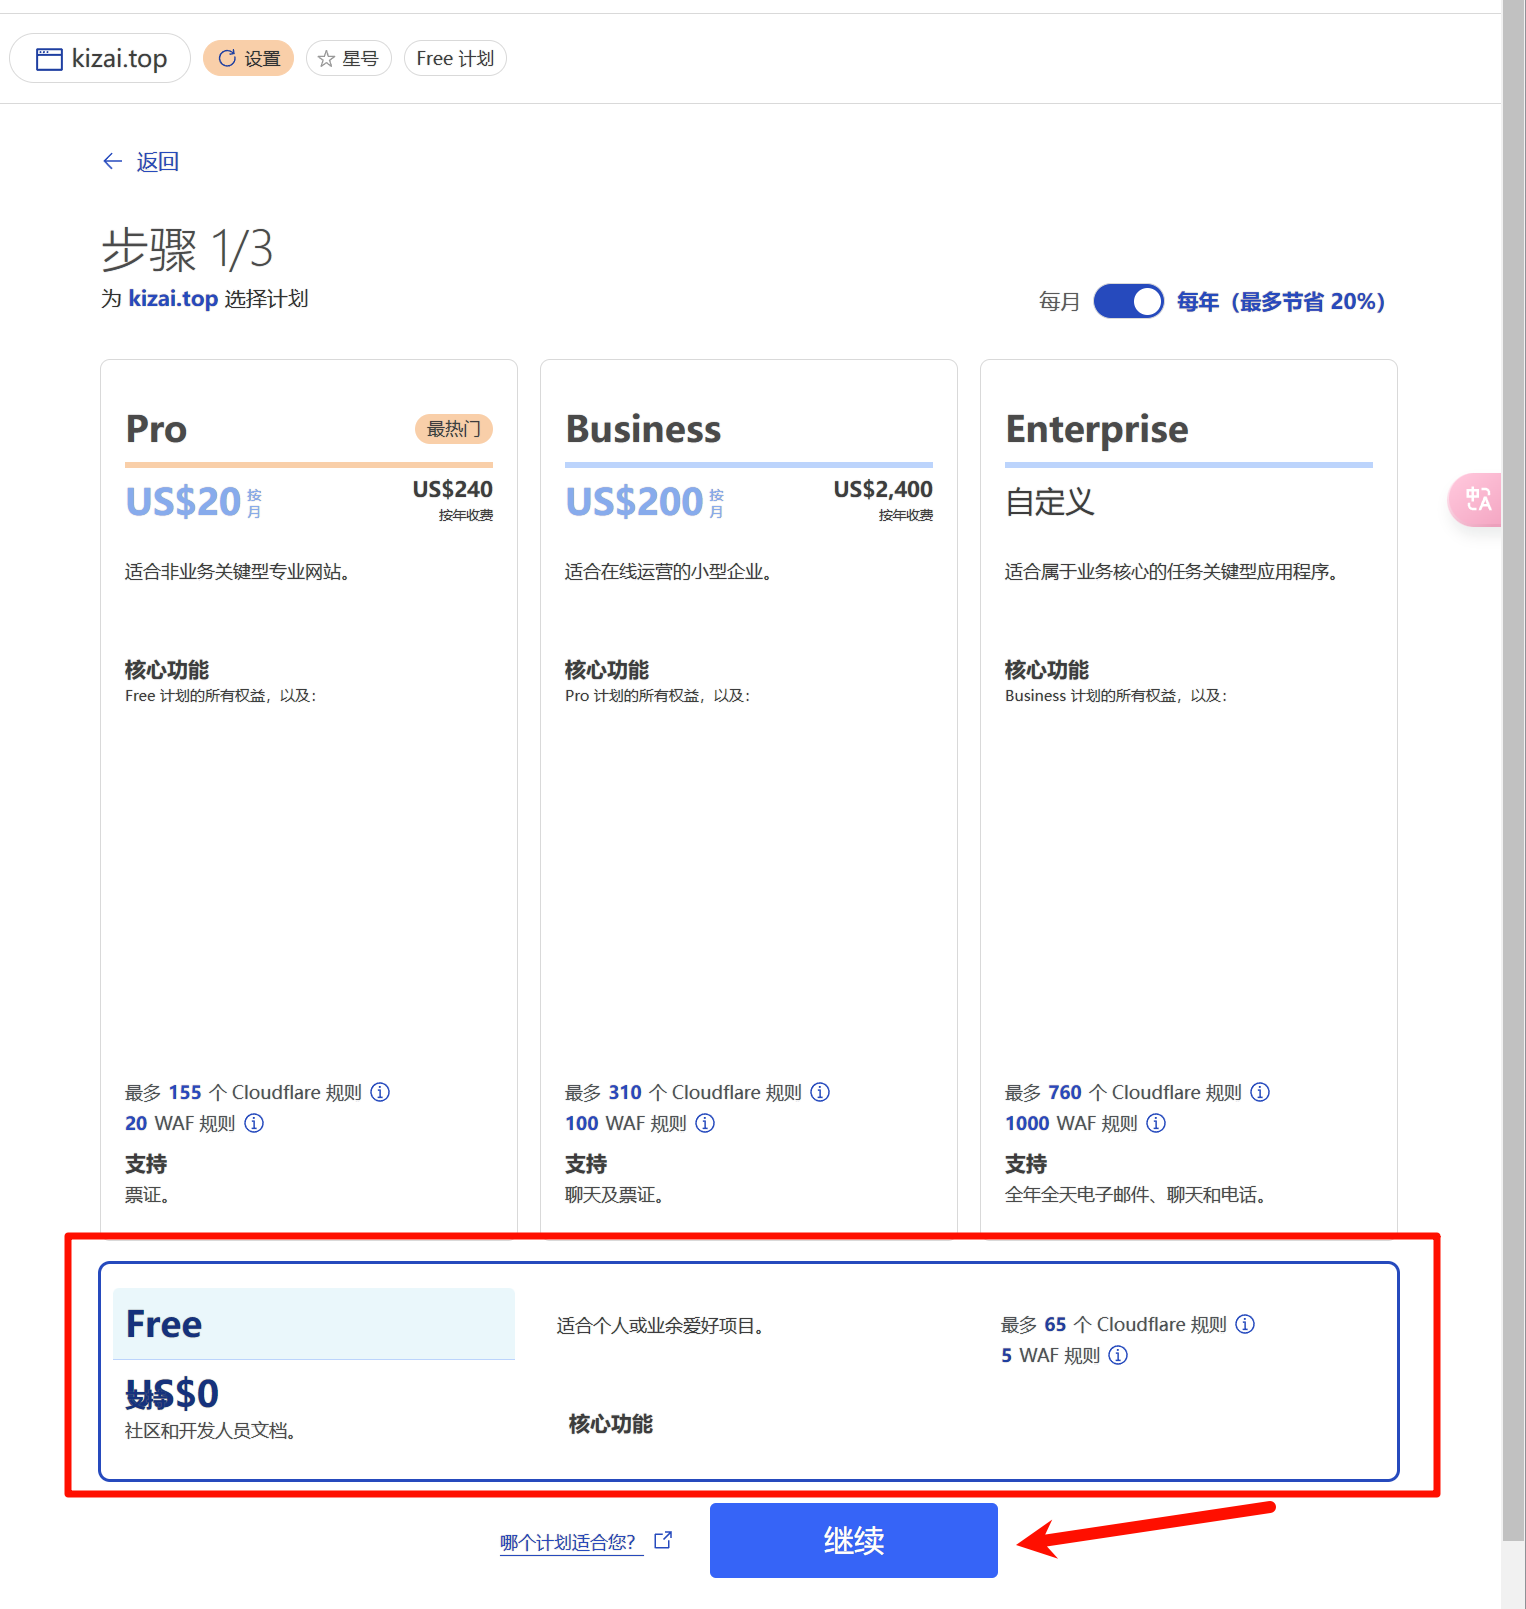Click the 设置 button
The height and width of the screenshot is (1609, 1526).
(x=248, y=58)
